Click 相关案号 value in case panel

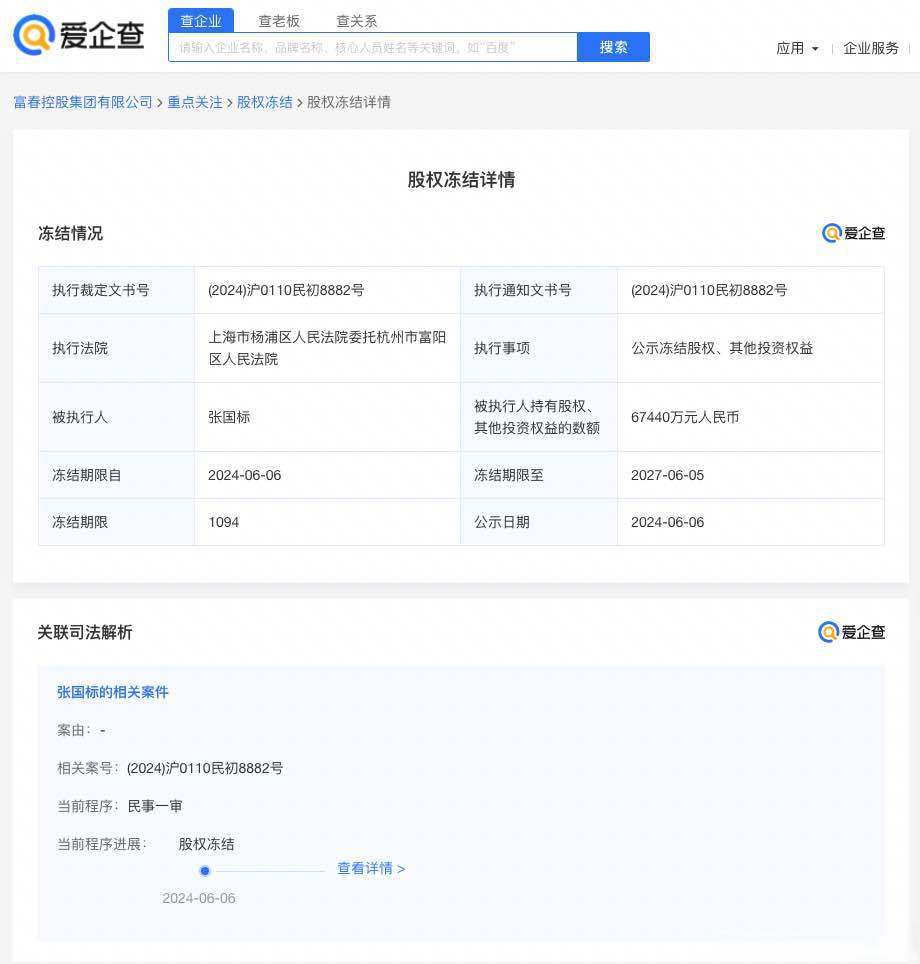[205, 768]
